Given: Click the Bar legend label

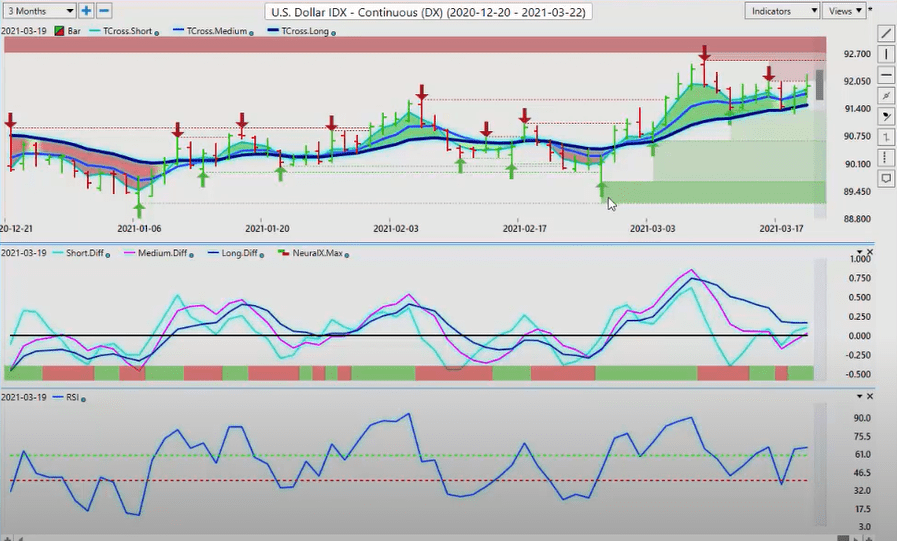Looking at the screenshot, I should (x=74, y=31).
